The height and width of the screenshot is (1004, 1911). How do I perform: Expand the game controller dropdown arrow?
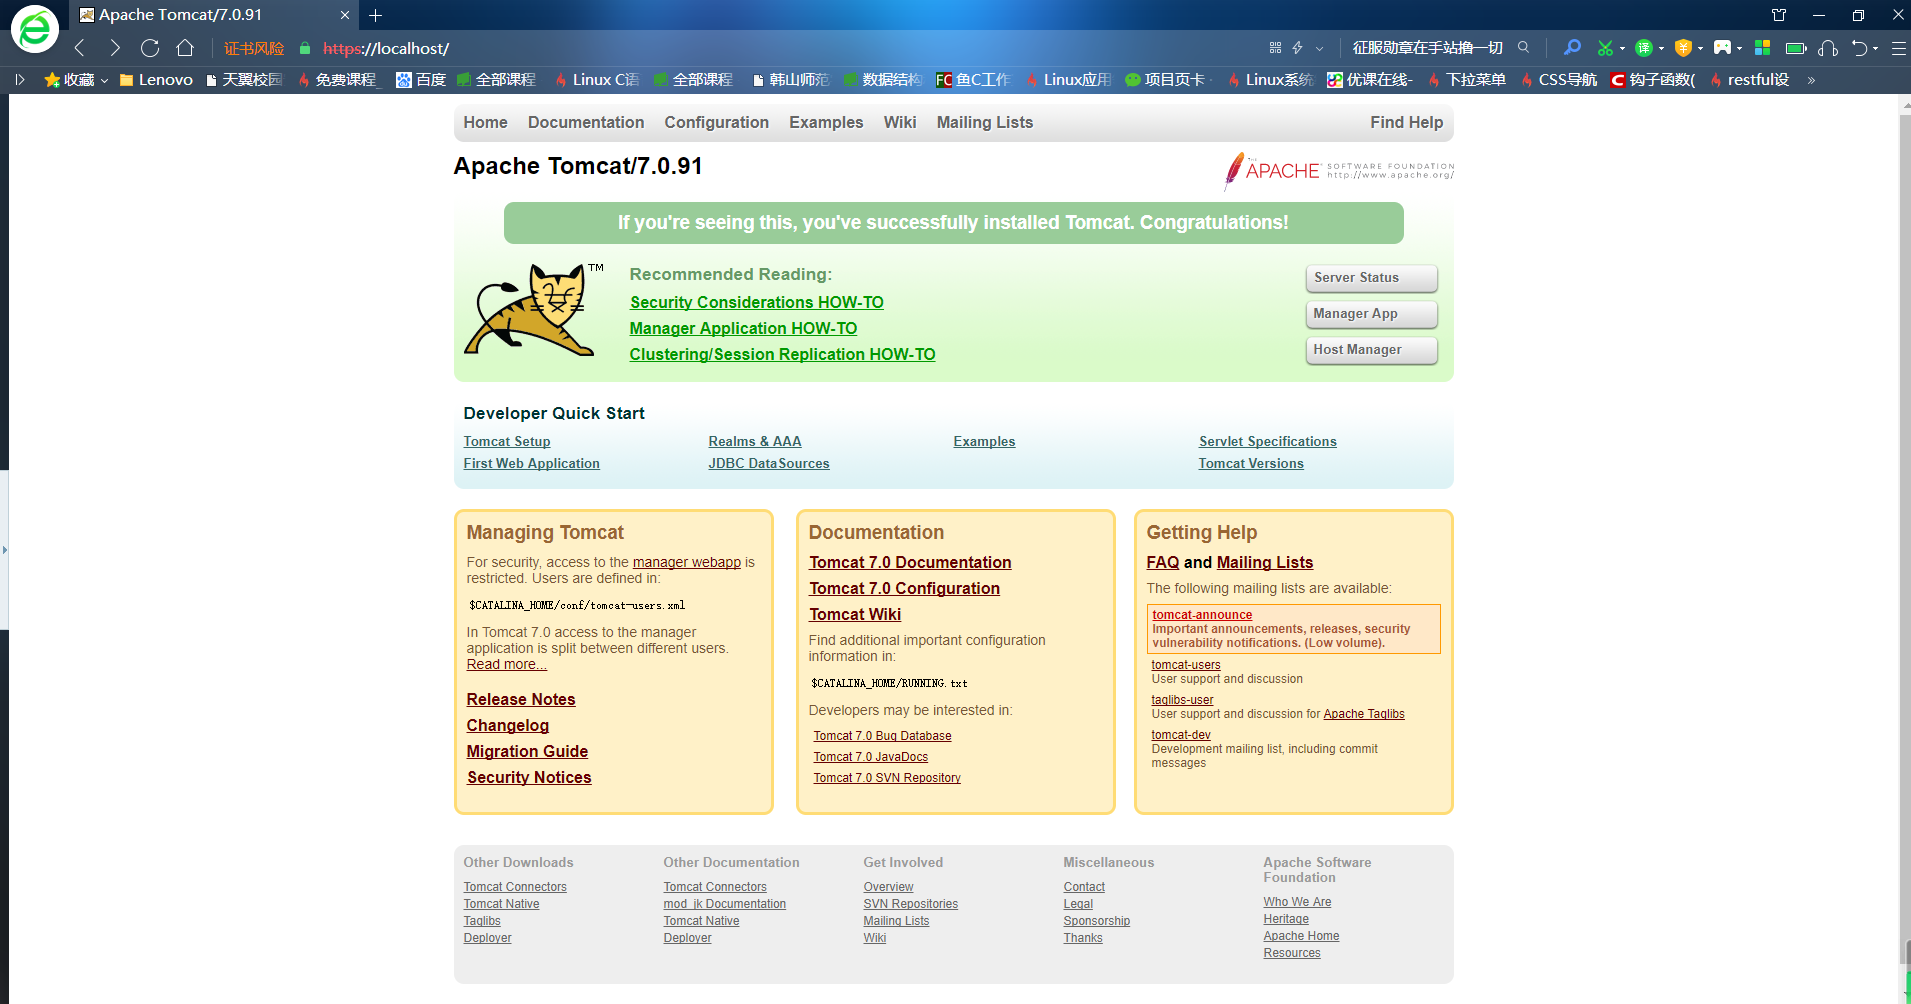click(x=1739, y=48)
